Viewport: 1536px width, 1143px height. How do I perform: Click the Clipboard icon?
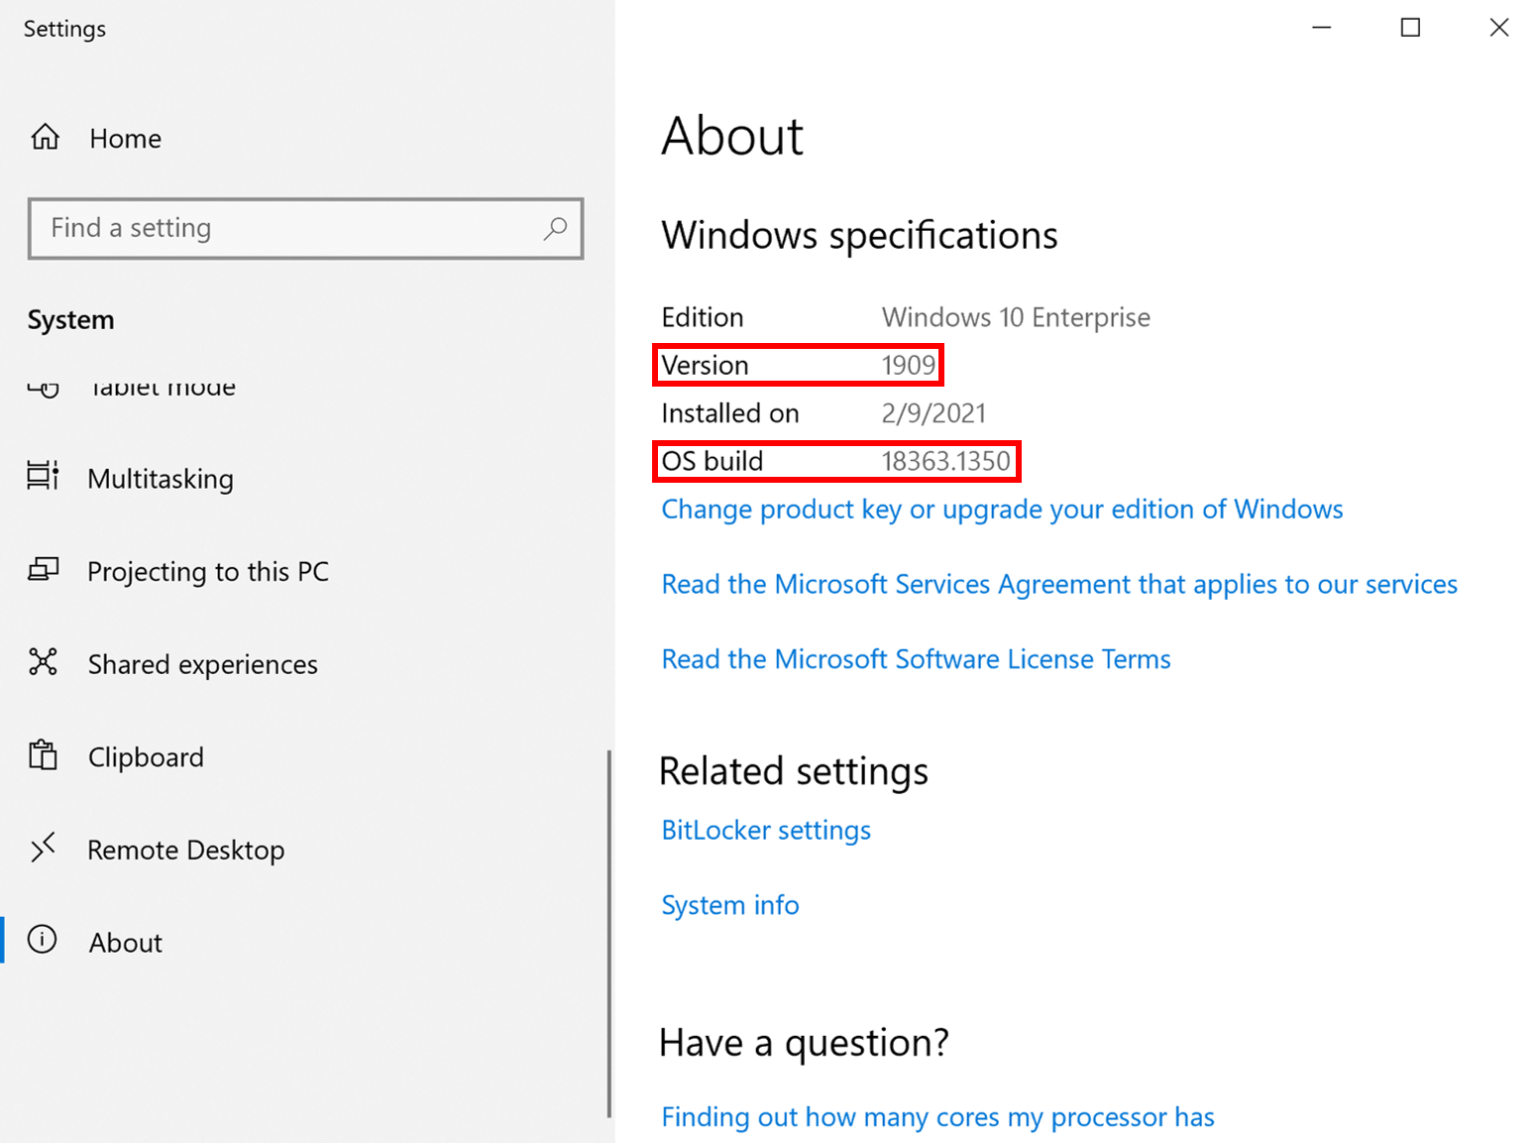(43, 755)
